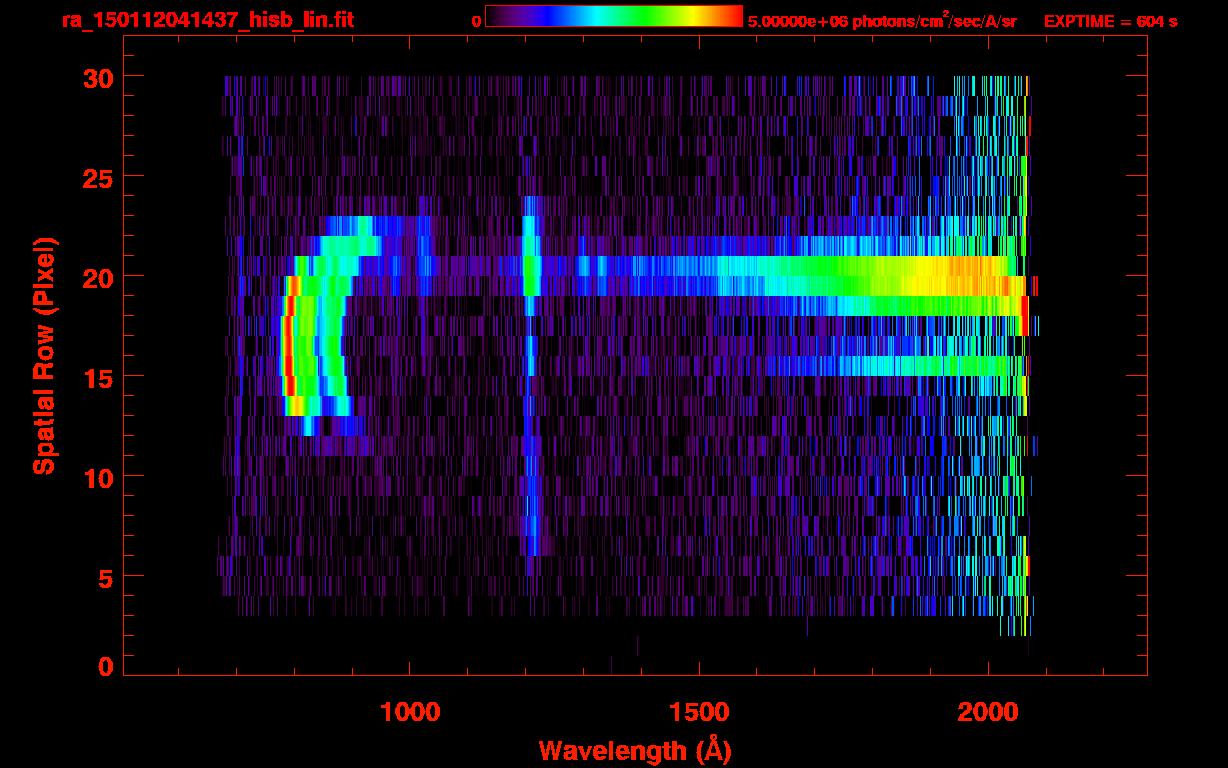Click the red end of the colorbar
This screenshot has height=768, width=1228.
click(734, 17)
